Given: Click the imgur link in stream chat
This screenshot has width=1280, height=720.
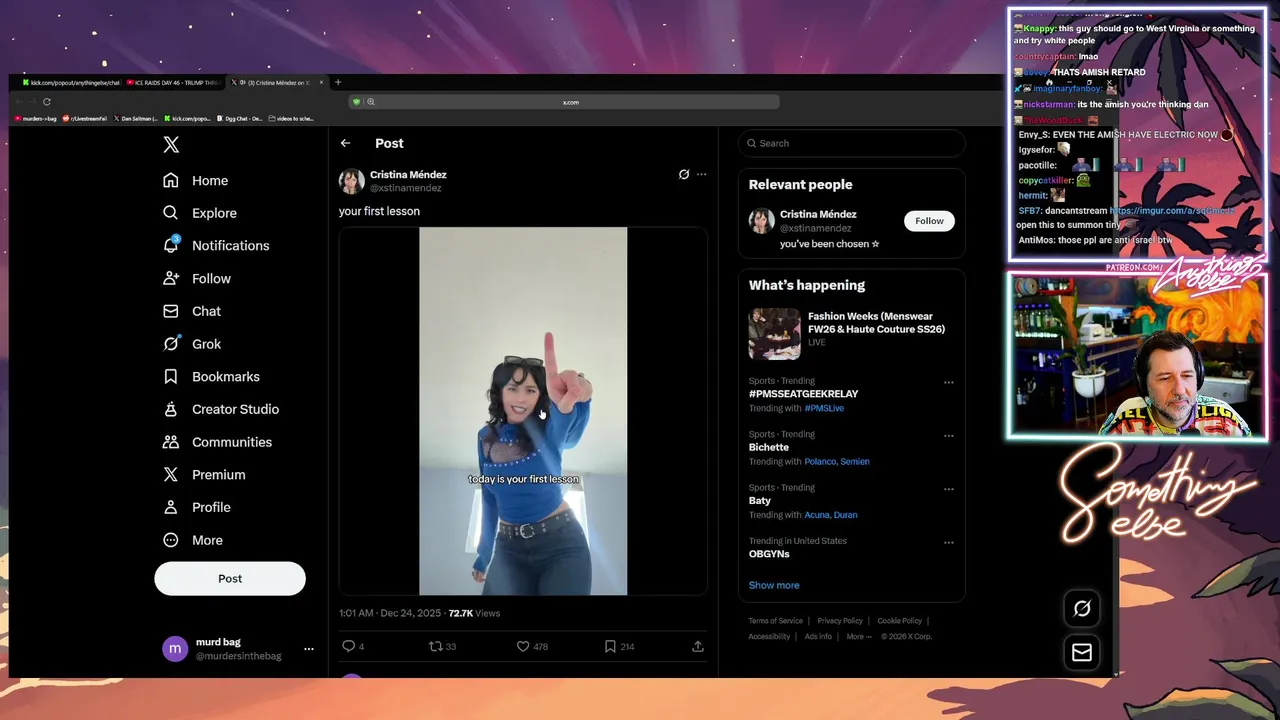Looking at the screenshot, I should point(1172,211).
